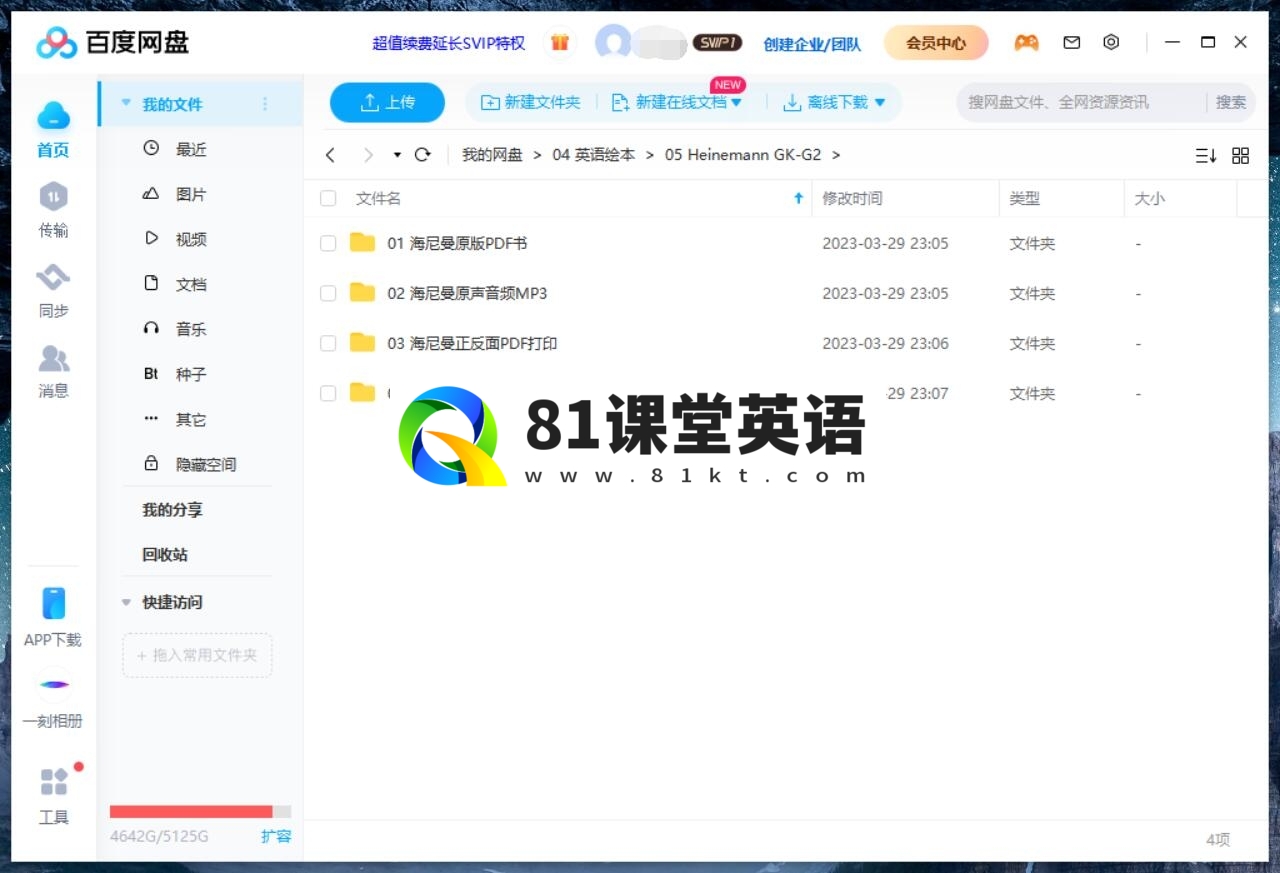
Task: Click the storage usage bar
Action: pos(201,811)
